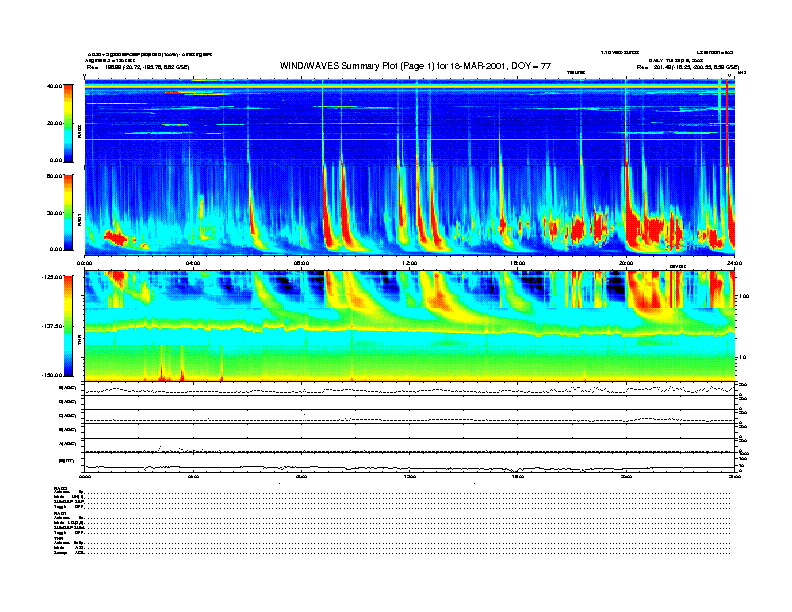
Task: Click the RAD2 color scale bar
Action: 68,123
